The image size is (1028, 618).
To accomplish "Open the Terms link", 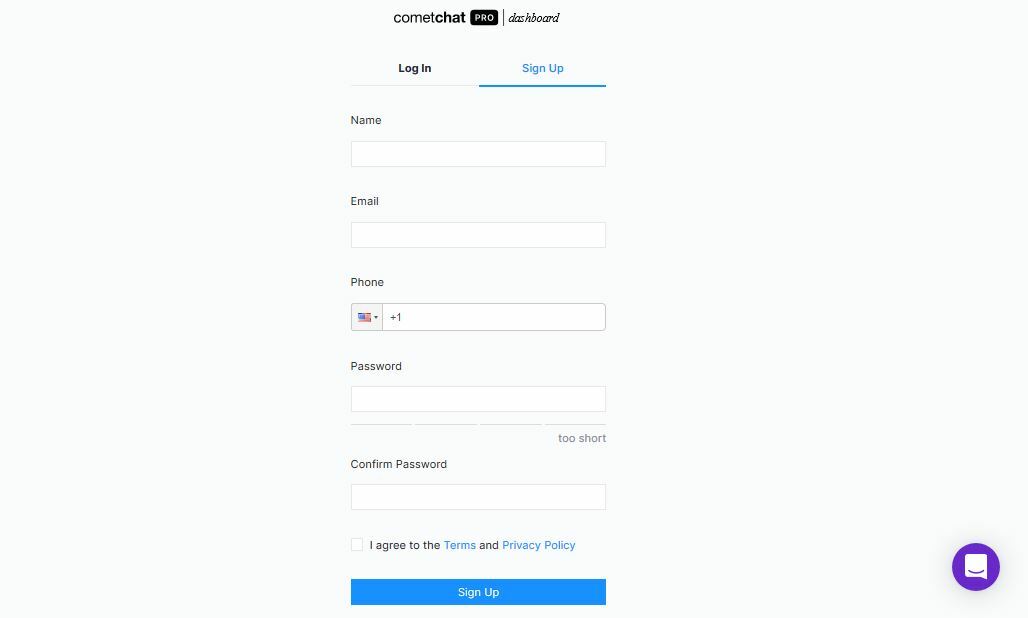I will (460, 545).
